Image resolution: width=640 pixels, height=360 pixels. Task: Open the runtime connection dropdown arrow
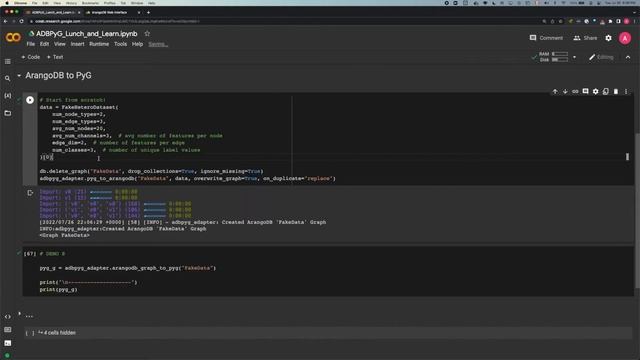[574, 57]
